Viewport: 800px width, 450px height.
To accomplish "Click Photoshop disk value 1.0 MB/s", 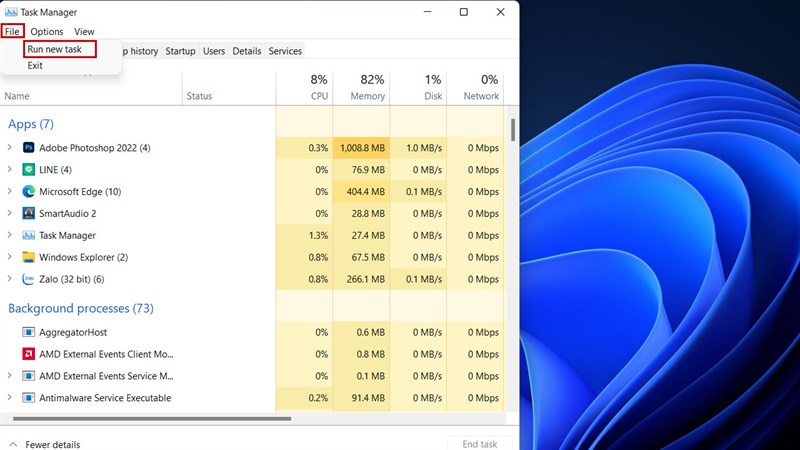I will (x=424, y=148).
